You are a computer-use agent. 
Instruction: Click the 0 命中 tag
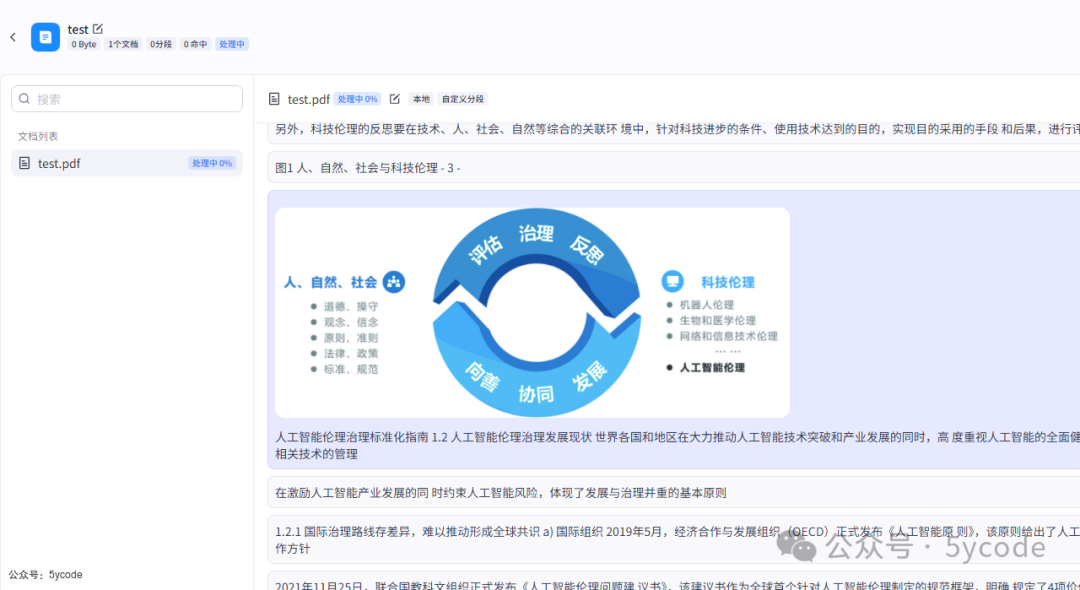196,44
